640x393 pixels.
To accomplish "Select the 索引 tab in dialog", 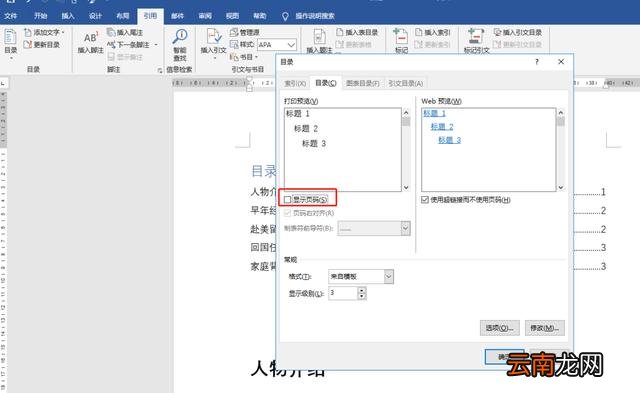I will click(x=295, y=83).
